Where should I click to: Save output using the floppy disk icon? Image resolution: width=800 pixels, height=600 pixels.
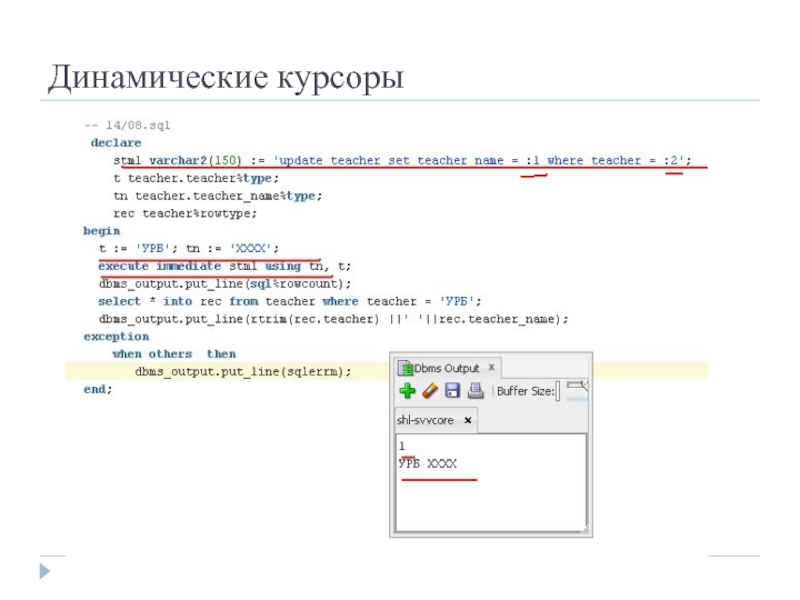click(452, 391)
